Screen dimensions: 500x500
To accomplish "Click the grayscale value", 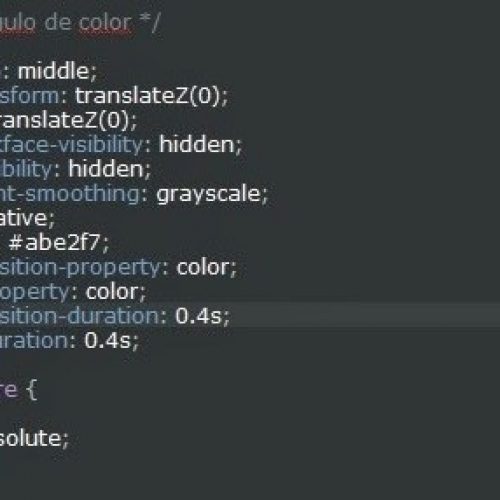I will click(209, 194).
